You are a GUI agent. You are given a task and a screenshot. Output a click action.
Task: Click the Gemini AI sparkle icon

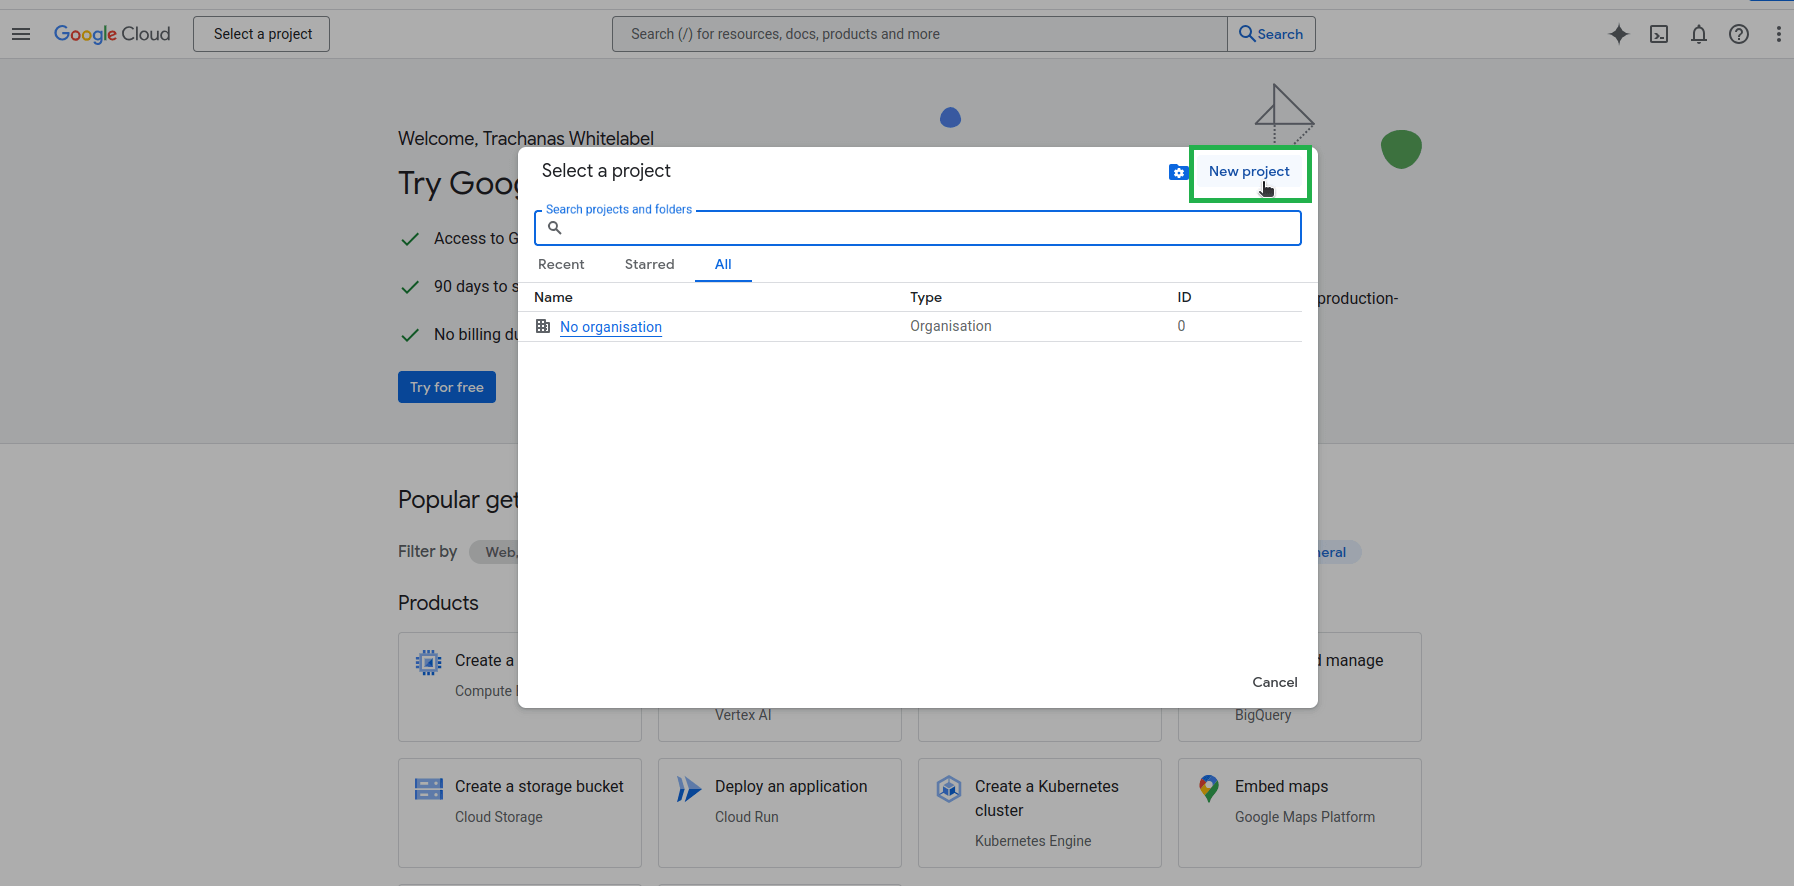click(x=1618, y=34)
